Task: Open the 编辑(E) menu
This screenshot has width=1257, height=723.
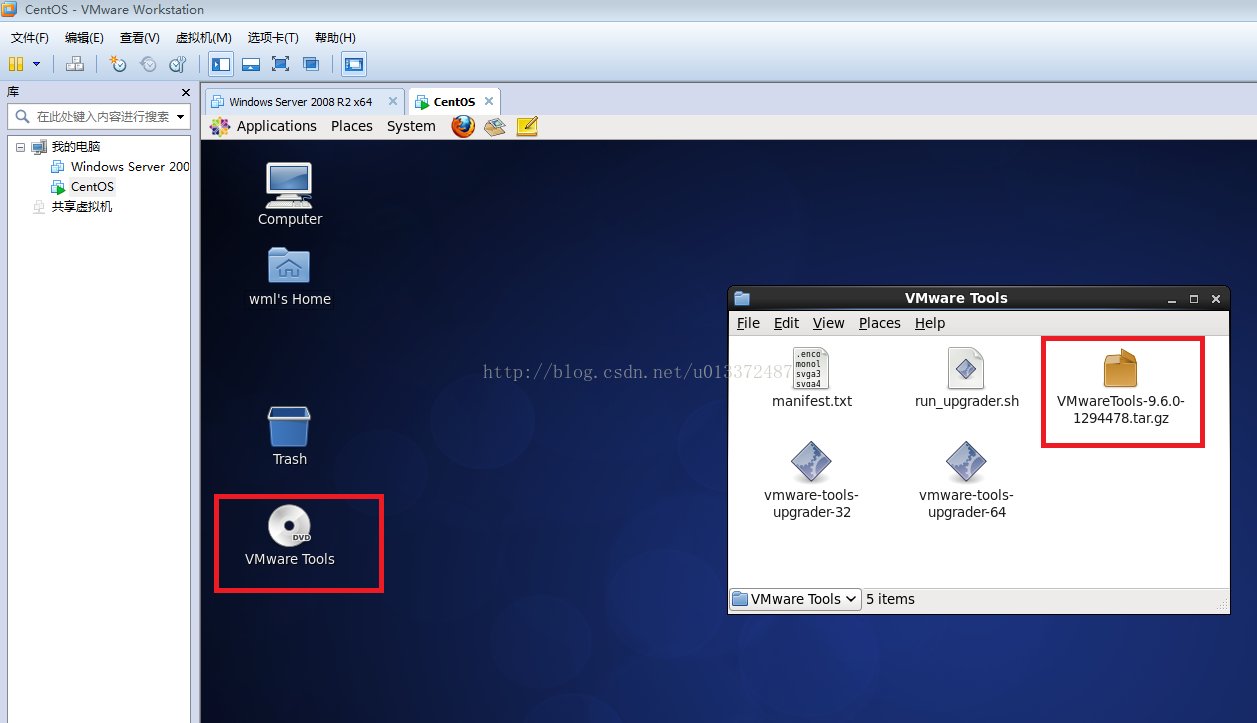Action: pos(84,38)
